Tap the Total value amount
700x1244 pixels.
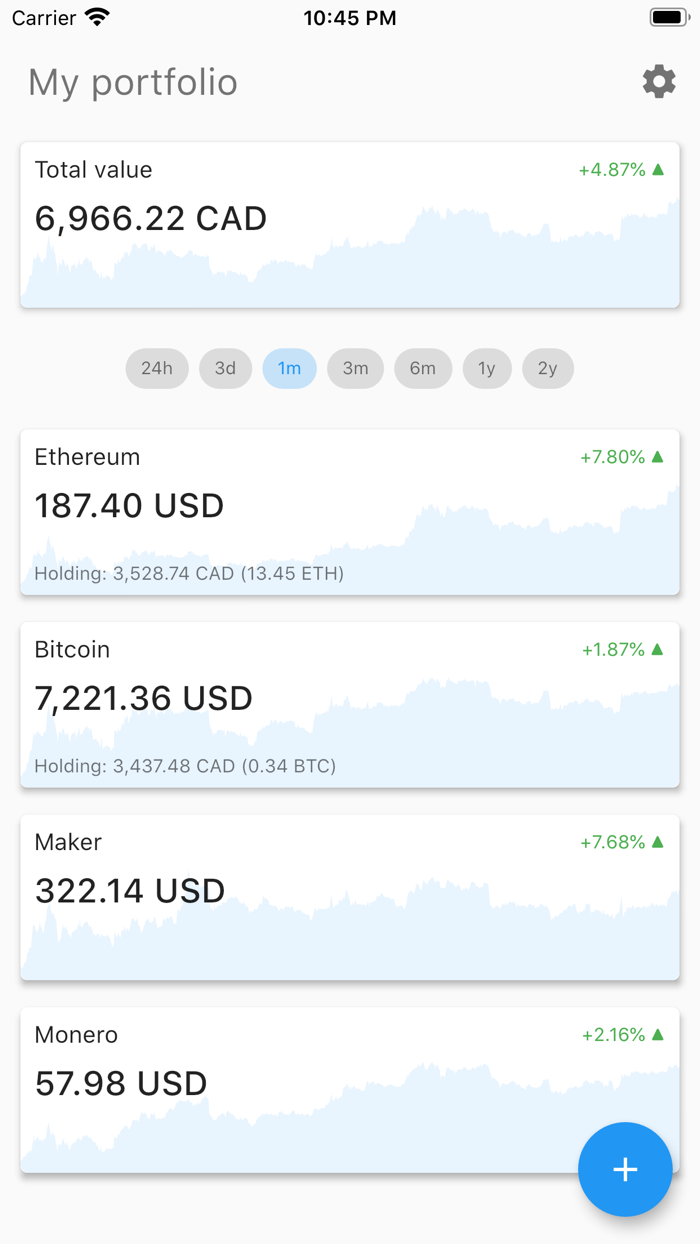(x=151, y=218)
